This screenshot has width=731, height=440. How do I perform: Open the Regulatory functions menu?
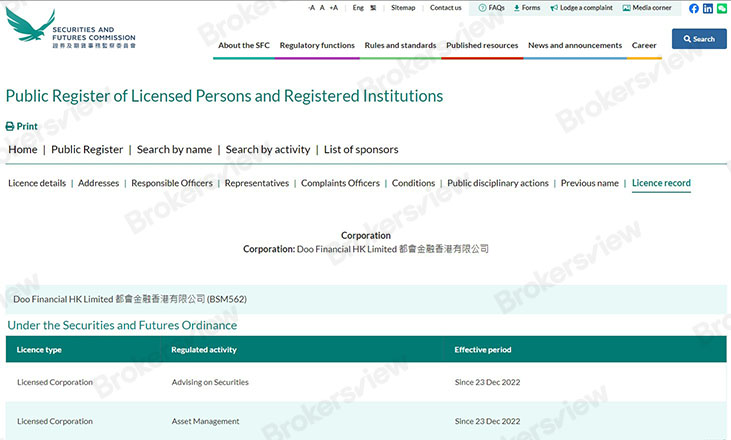(x=317, y=45)
